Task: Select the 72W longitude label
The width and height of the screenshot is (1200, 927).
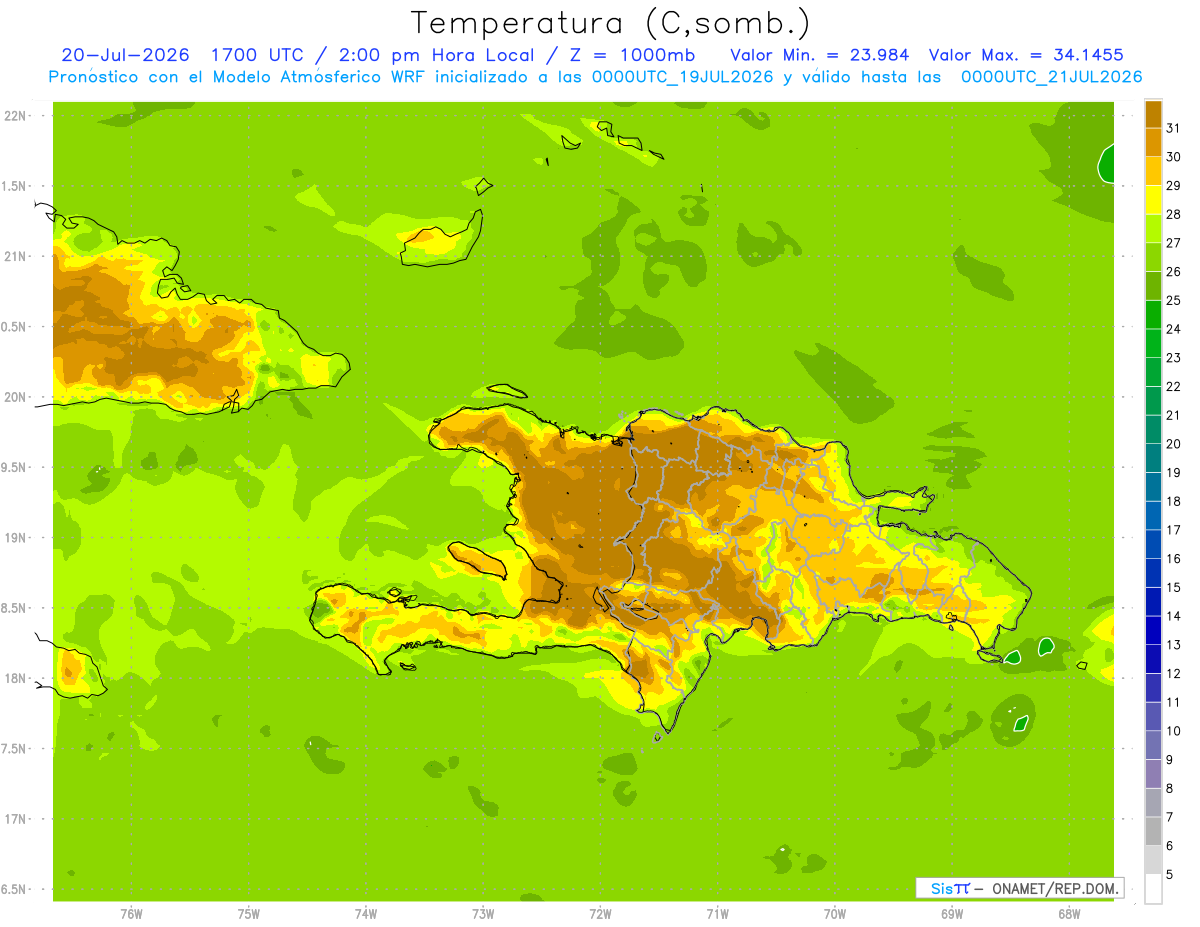Action: [x=600, y=913]
